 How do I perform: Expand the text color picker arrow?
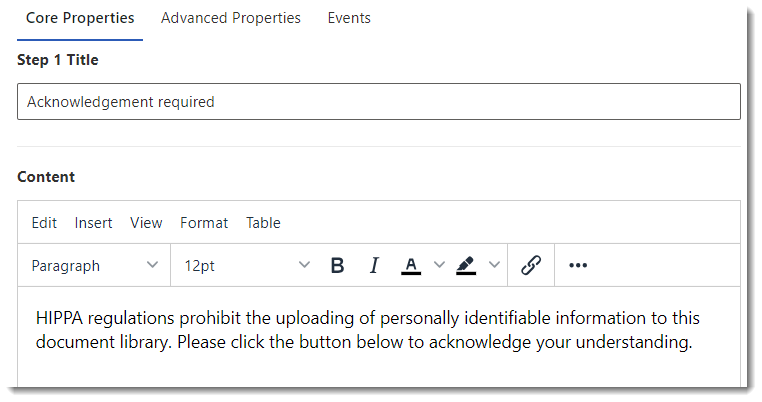438,266
